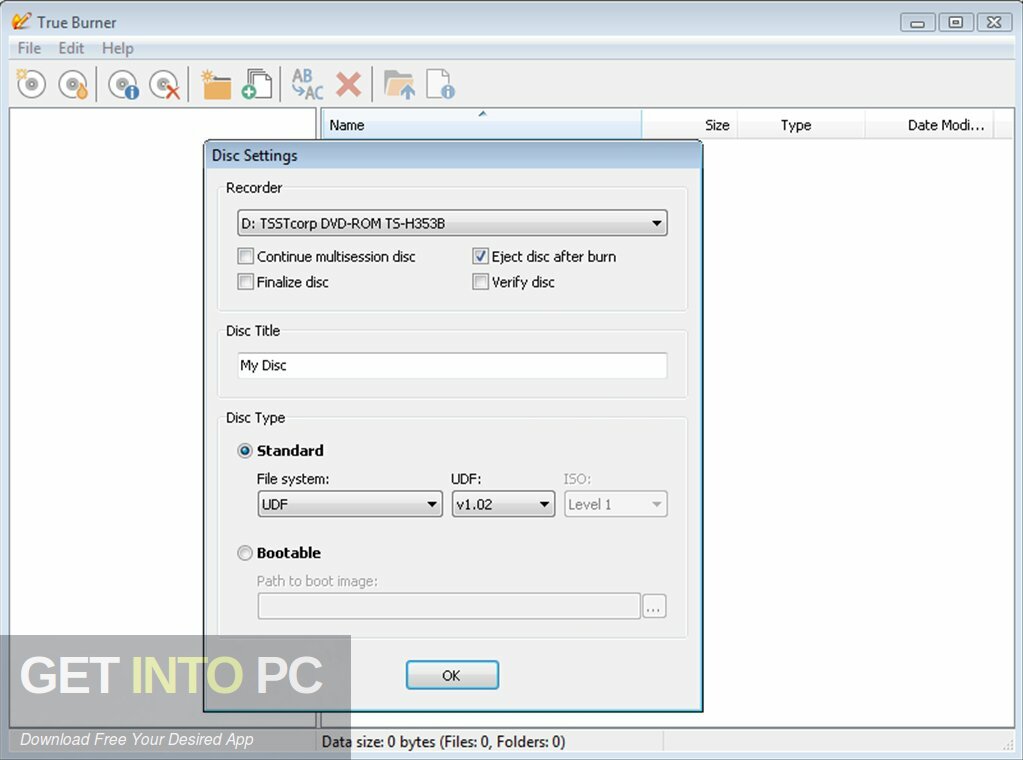Viewport: 1023px width, 760px height.
Task: Click the Path to boot image field
Action: point(449,606)
